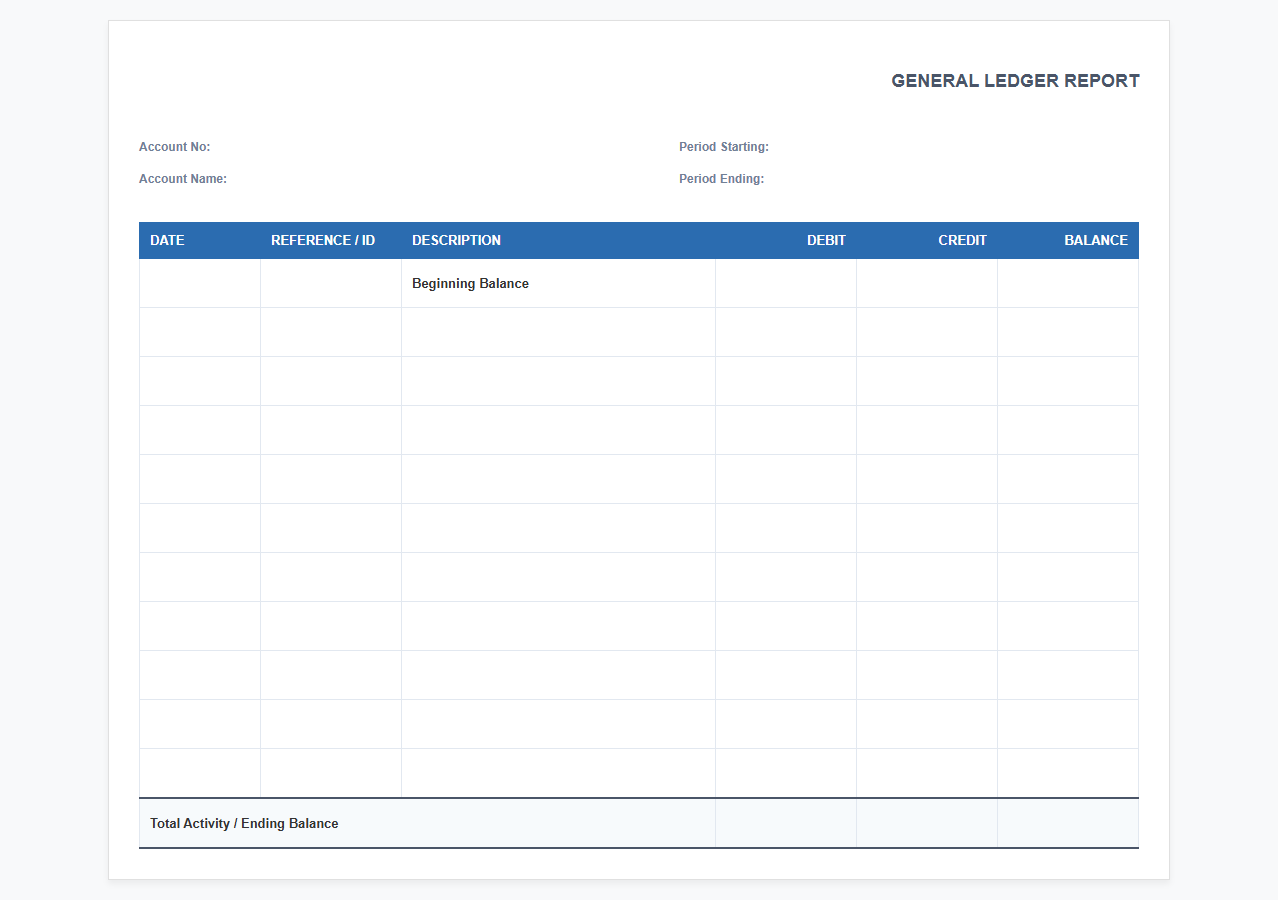
Task: Click the BALANCE column header
Action: click(1068, 240)
